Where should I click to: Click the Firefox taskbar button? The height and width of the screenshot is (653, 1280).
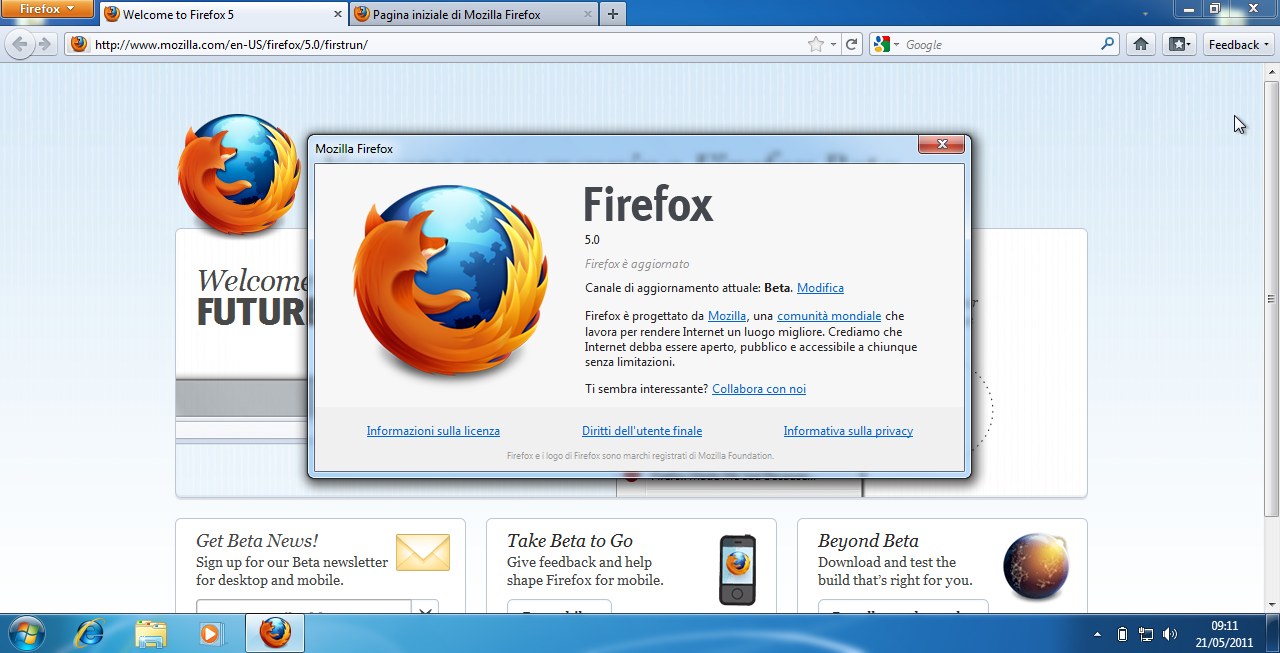[x=275, y=634]
